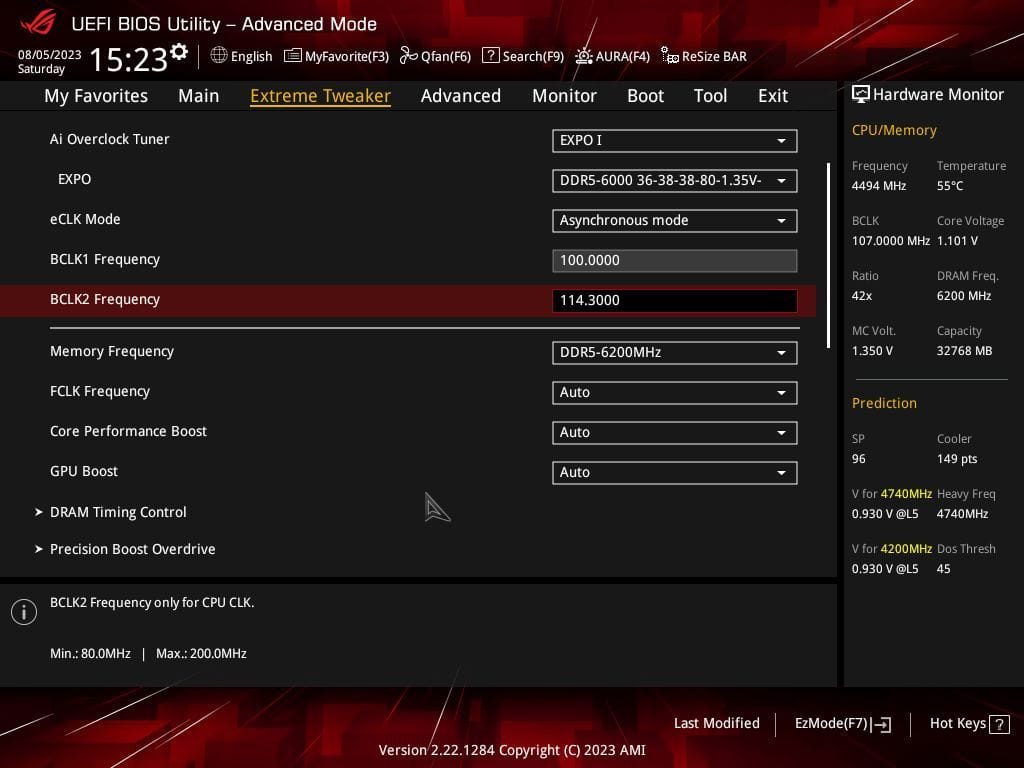This screenshot has width=1024, height=768.
Task: Click the info icon near BCLK2 description
Action: click(24, 610)
